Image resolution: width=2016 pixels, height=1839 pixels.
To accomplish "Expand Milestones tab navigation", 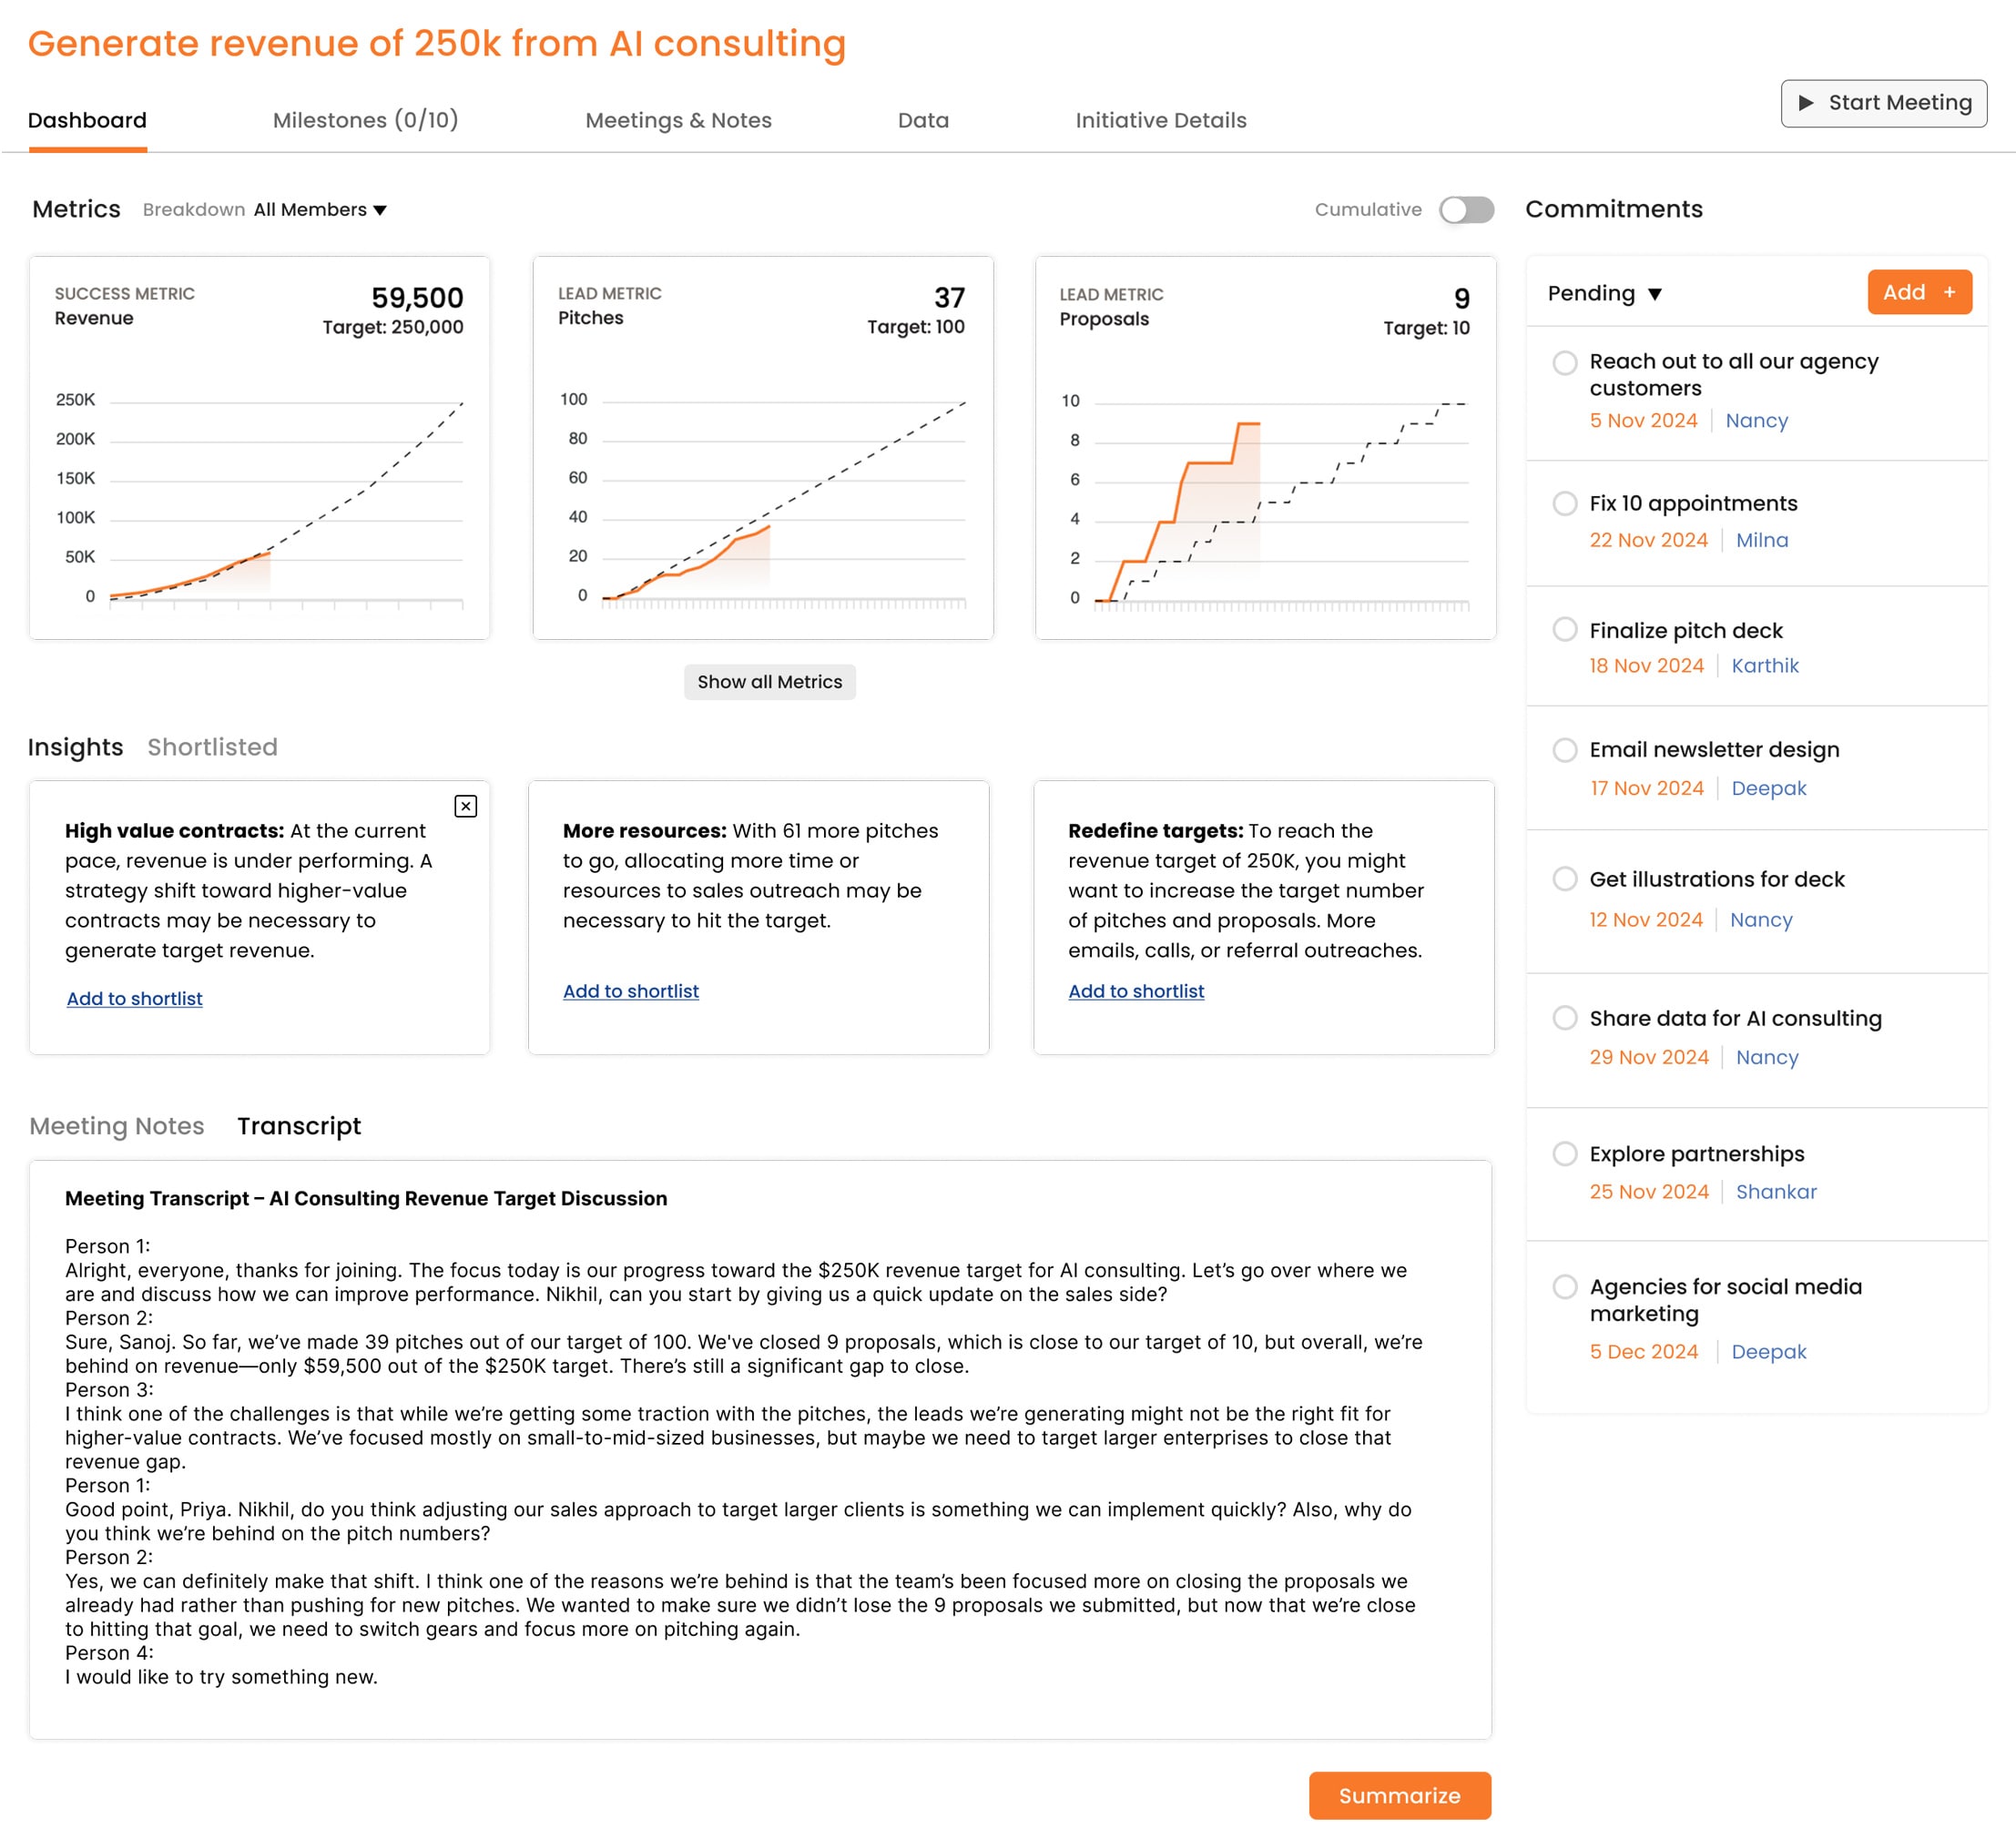I will pos(365,119).
